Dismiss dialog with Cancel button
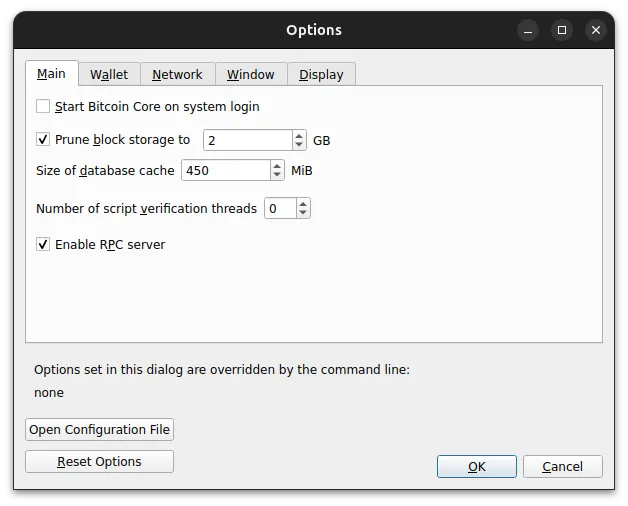628x506 pixels. click(562, 466)
